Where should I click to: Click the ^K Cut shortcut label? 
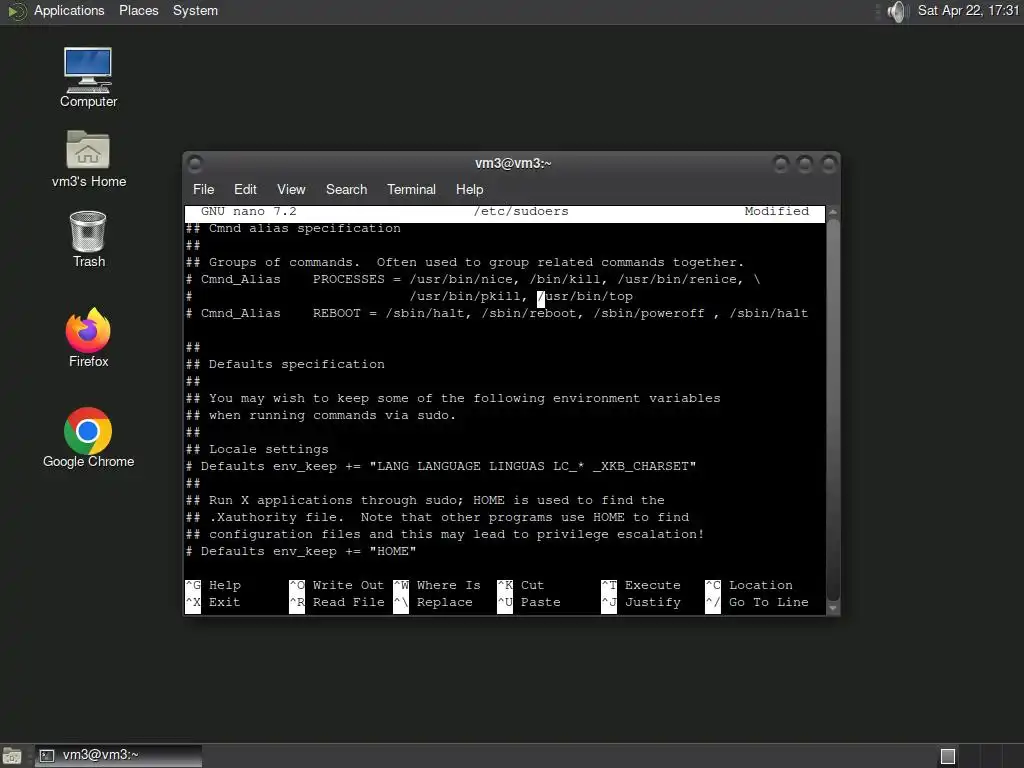(520, 585)
